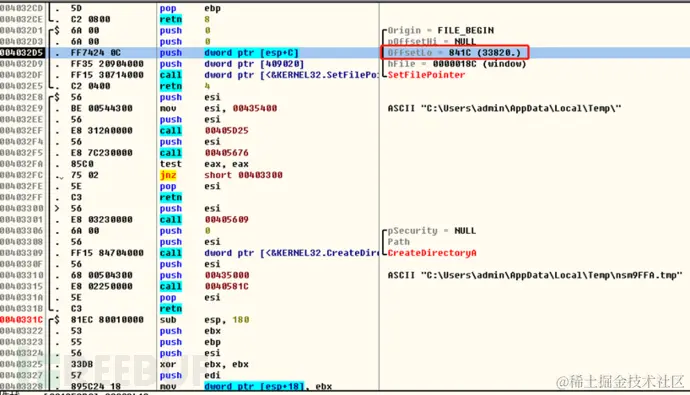Viewport: 690px width, 395px height.
Task: Select the Origin = FILE_BEGIN comment
Action: 440,30
